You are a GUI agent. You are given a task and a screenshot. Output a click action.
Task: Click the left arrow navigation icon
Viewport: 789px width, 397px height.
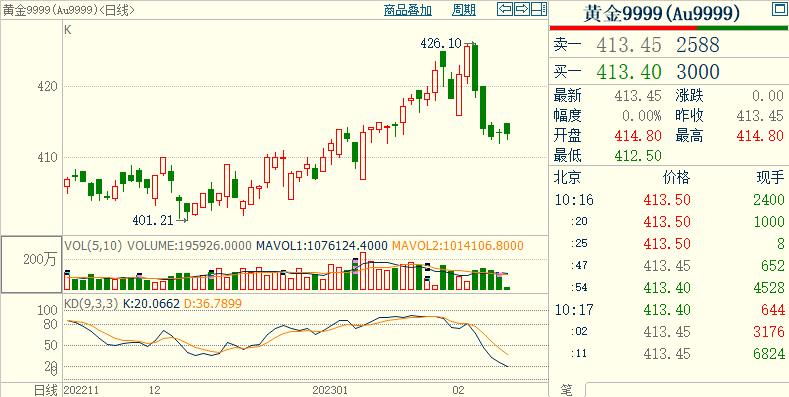(505, 9)
